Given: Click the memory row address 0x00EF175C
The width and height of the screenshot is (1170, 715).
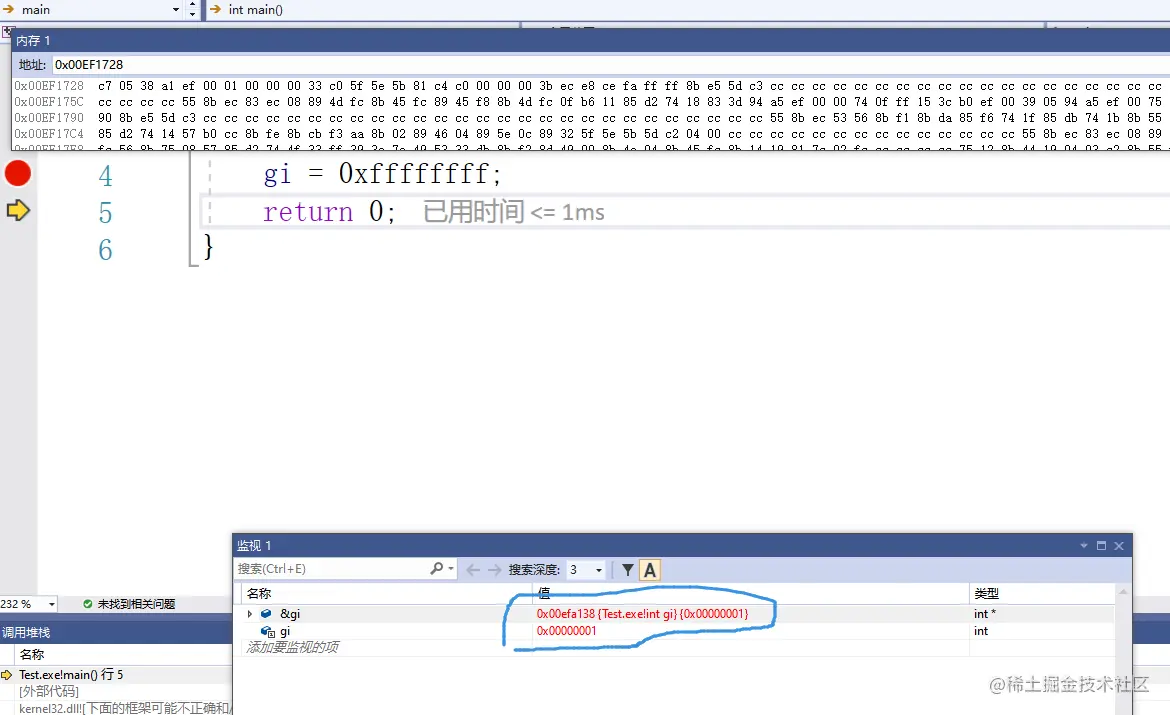Looking at the screenshot, I should [x=49, y=102].
